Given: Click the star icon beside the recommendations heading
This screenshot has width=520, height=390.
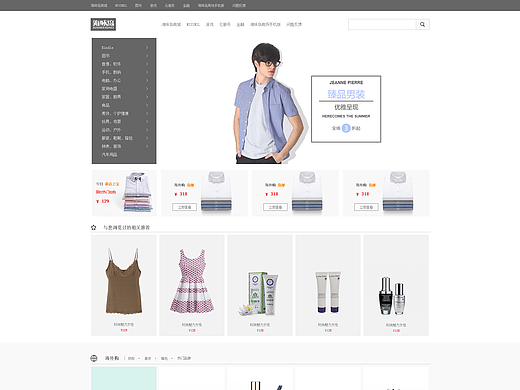Looking at the screenshot, I should click(x=93, y=227).
